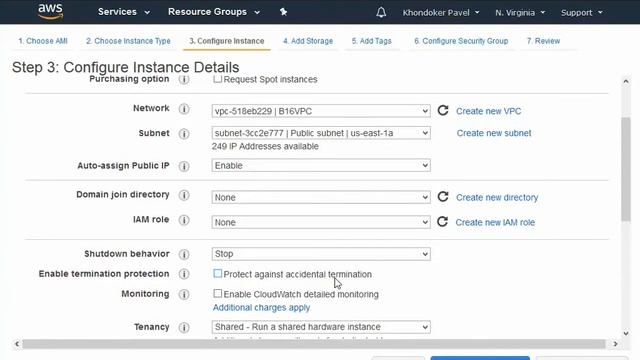This screenshot has width=640, height=360.
Task: Go to 5. Add Tags tab
Action: tap(371, 41)
